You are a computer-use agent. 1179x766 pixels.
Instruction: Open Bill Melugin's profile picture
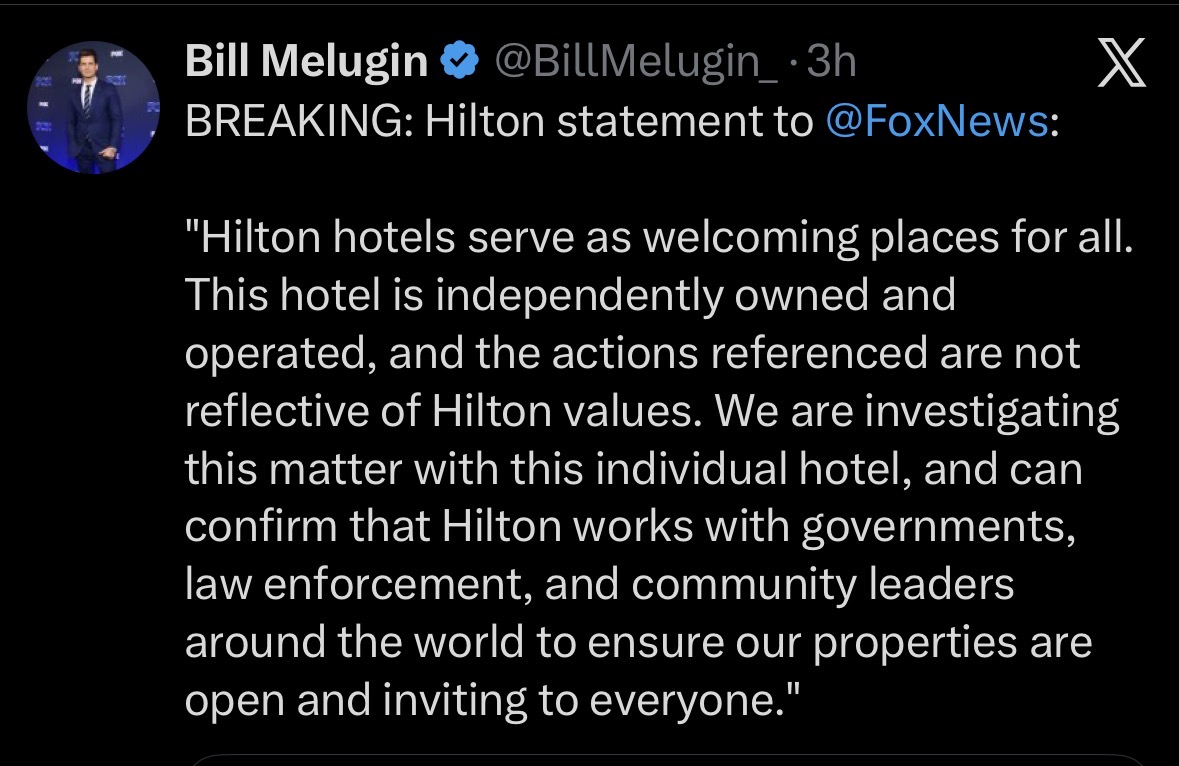(x=93, y=107)
